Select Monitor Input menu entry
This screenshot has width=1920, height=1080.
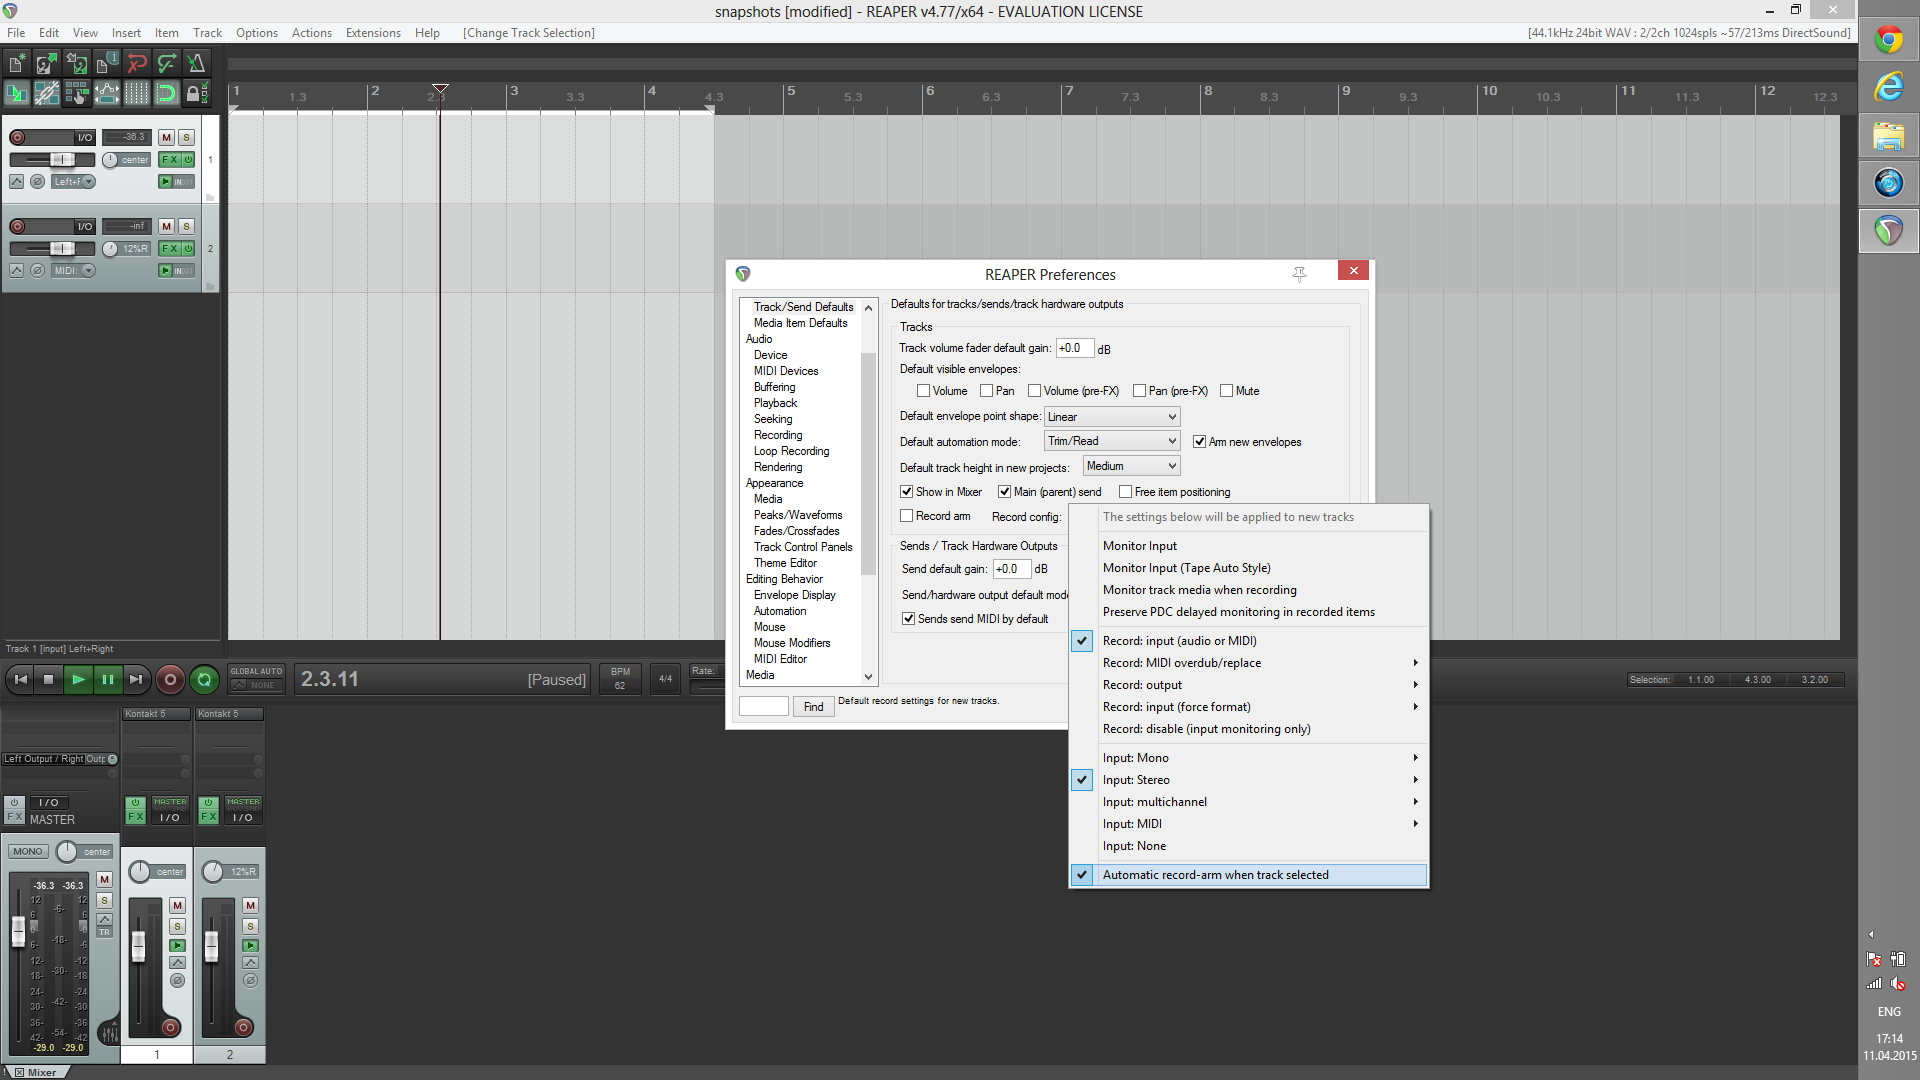coord(1249,546)
